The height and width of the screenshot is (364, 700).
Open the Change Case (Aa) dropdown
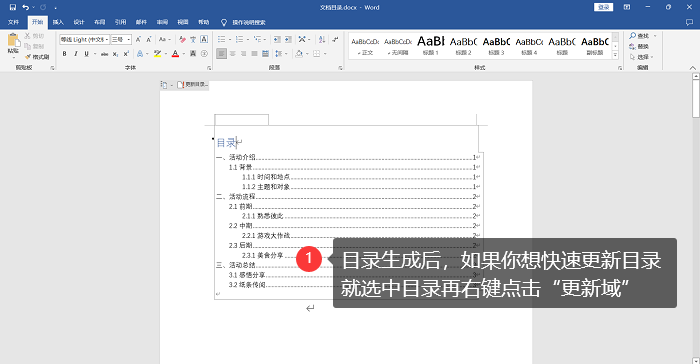[164, 39]
